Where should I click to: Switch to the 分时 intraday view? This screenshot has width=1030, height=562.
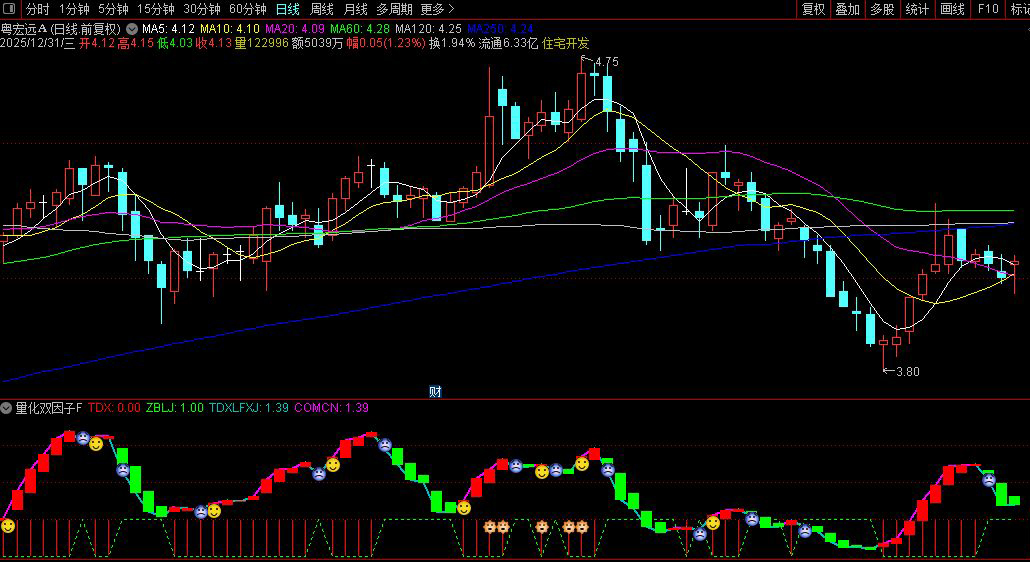click(38, 9)
